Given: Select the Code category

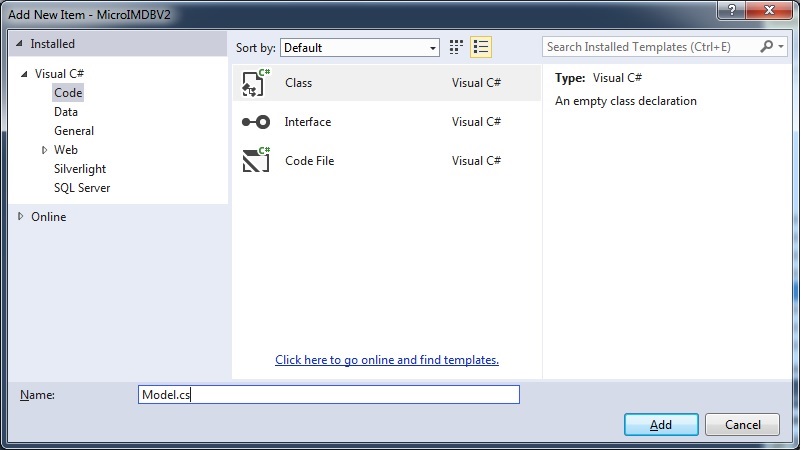Looking at the screenshot, I should (68, 93).
